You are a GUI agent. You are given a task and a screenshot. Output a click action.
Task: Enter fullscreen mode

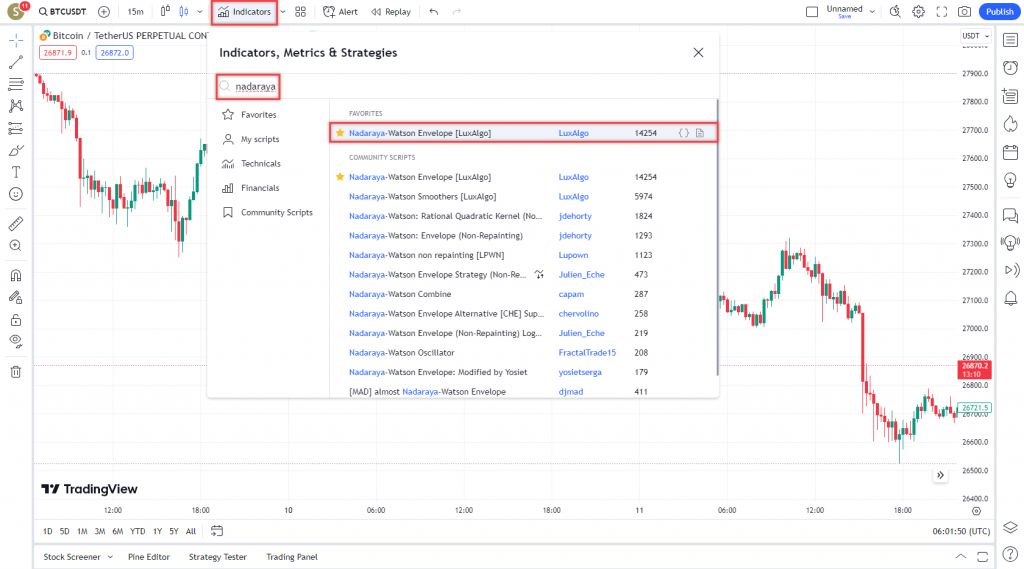(x=942, y=12)
